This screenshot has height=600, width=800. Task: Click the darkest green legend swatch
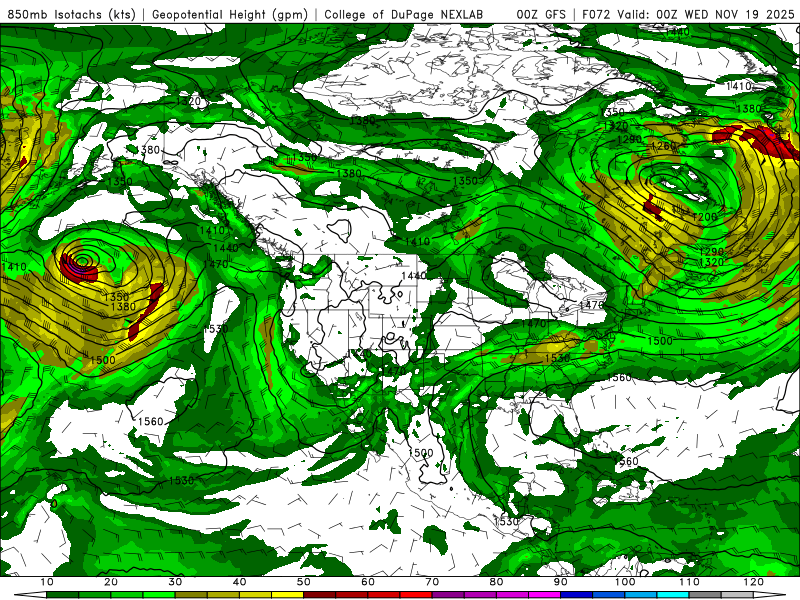tap(62, 595)
